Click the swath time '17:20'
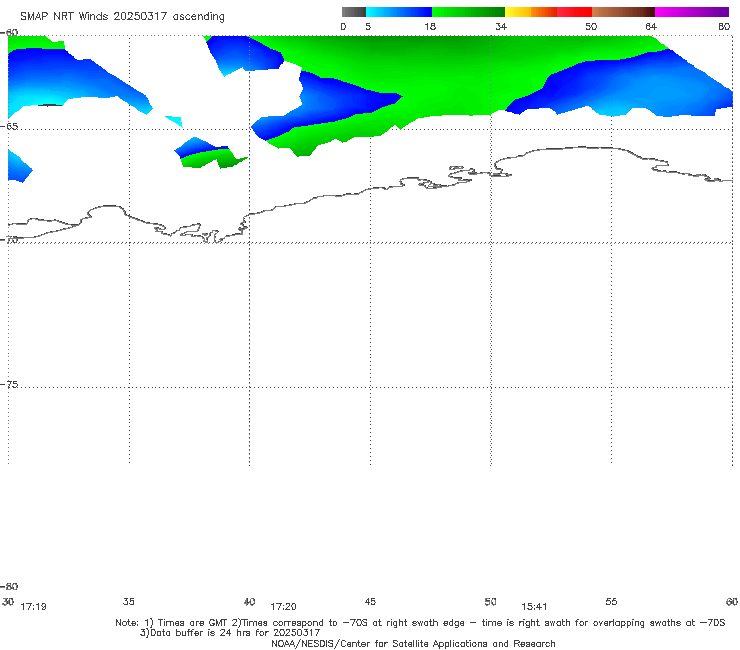This screenshot has height=650, width=740. (283, 607)
